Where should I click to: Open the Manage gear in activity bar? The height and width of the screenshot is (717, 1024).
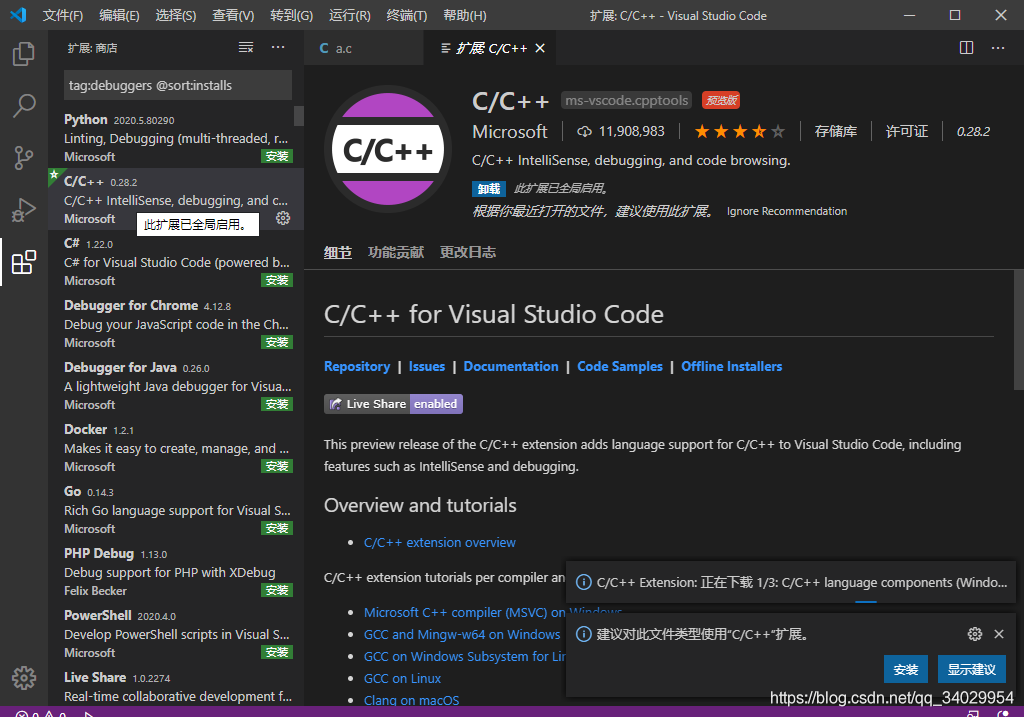coord(24,678)
